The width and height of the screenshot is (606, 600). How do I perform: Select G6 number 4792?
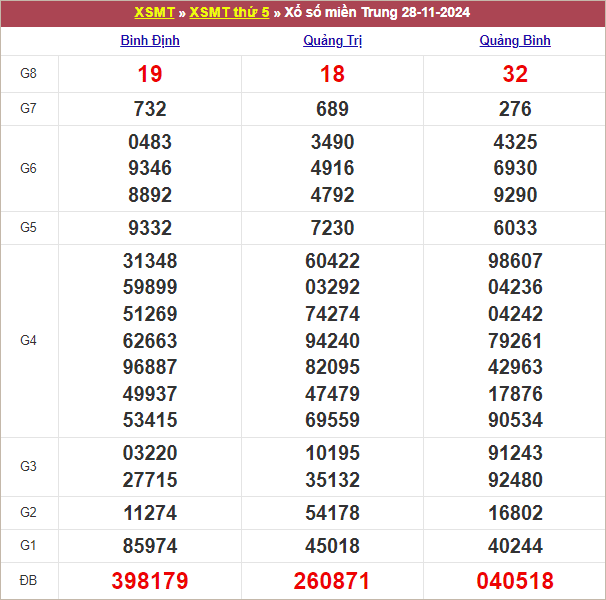[x=332, y=195]
